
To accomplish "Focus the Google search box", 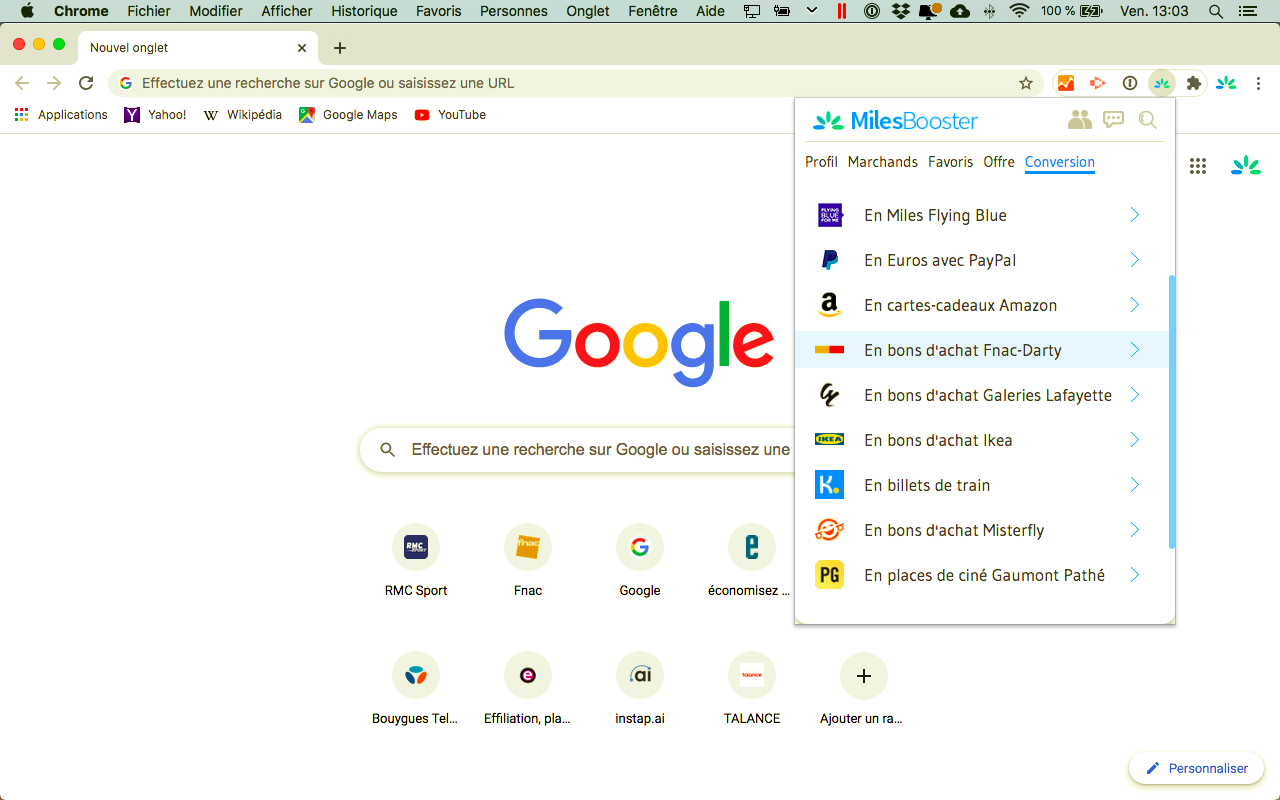I will pos(578,450).
